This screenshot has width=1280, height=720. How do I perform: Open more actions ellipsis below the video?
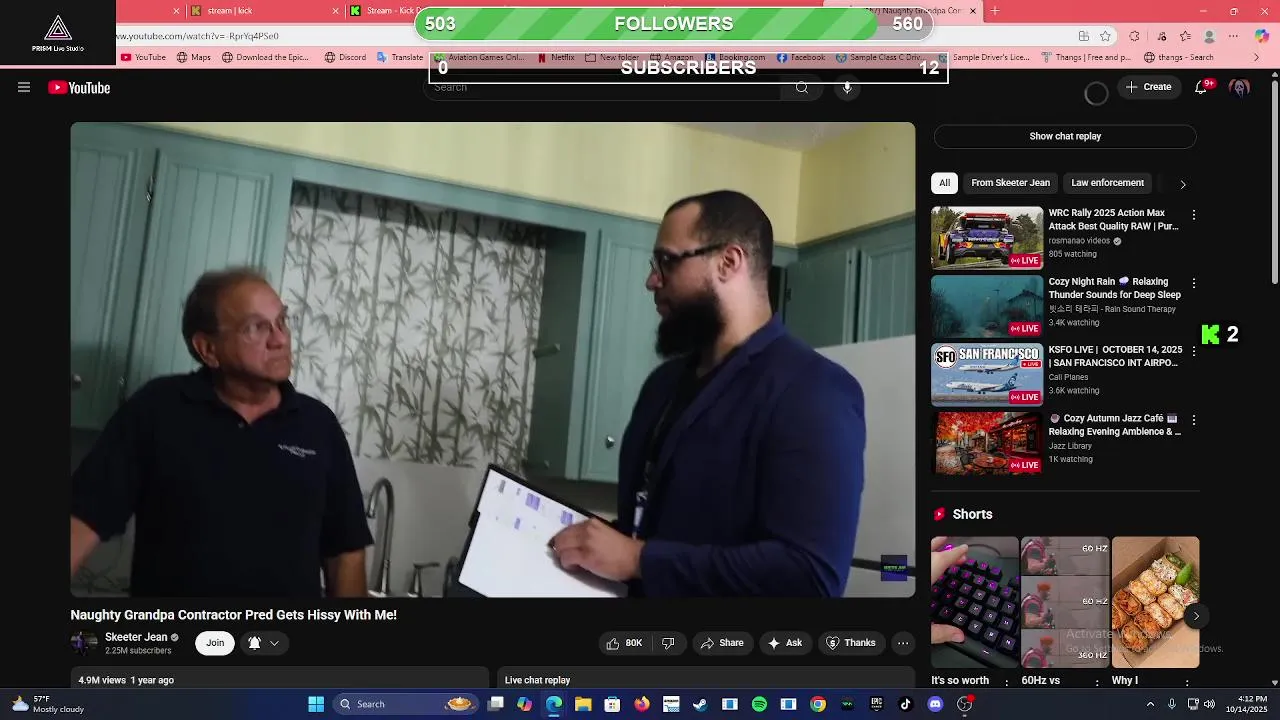coord(903,643)
